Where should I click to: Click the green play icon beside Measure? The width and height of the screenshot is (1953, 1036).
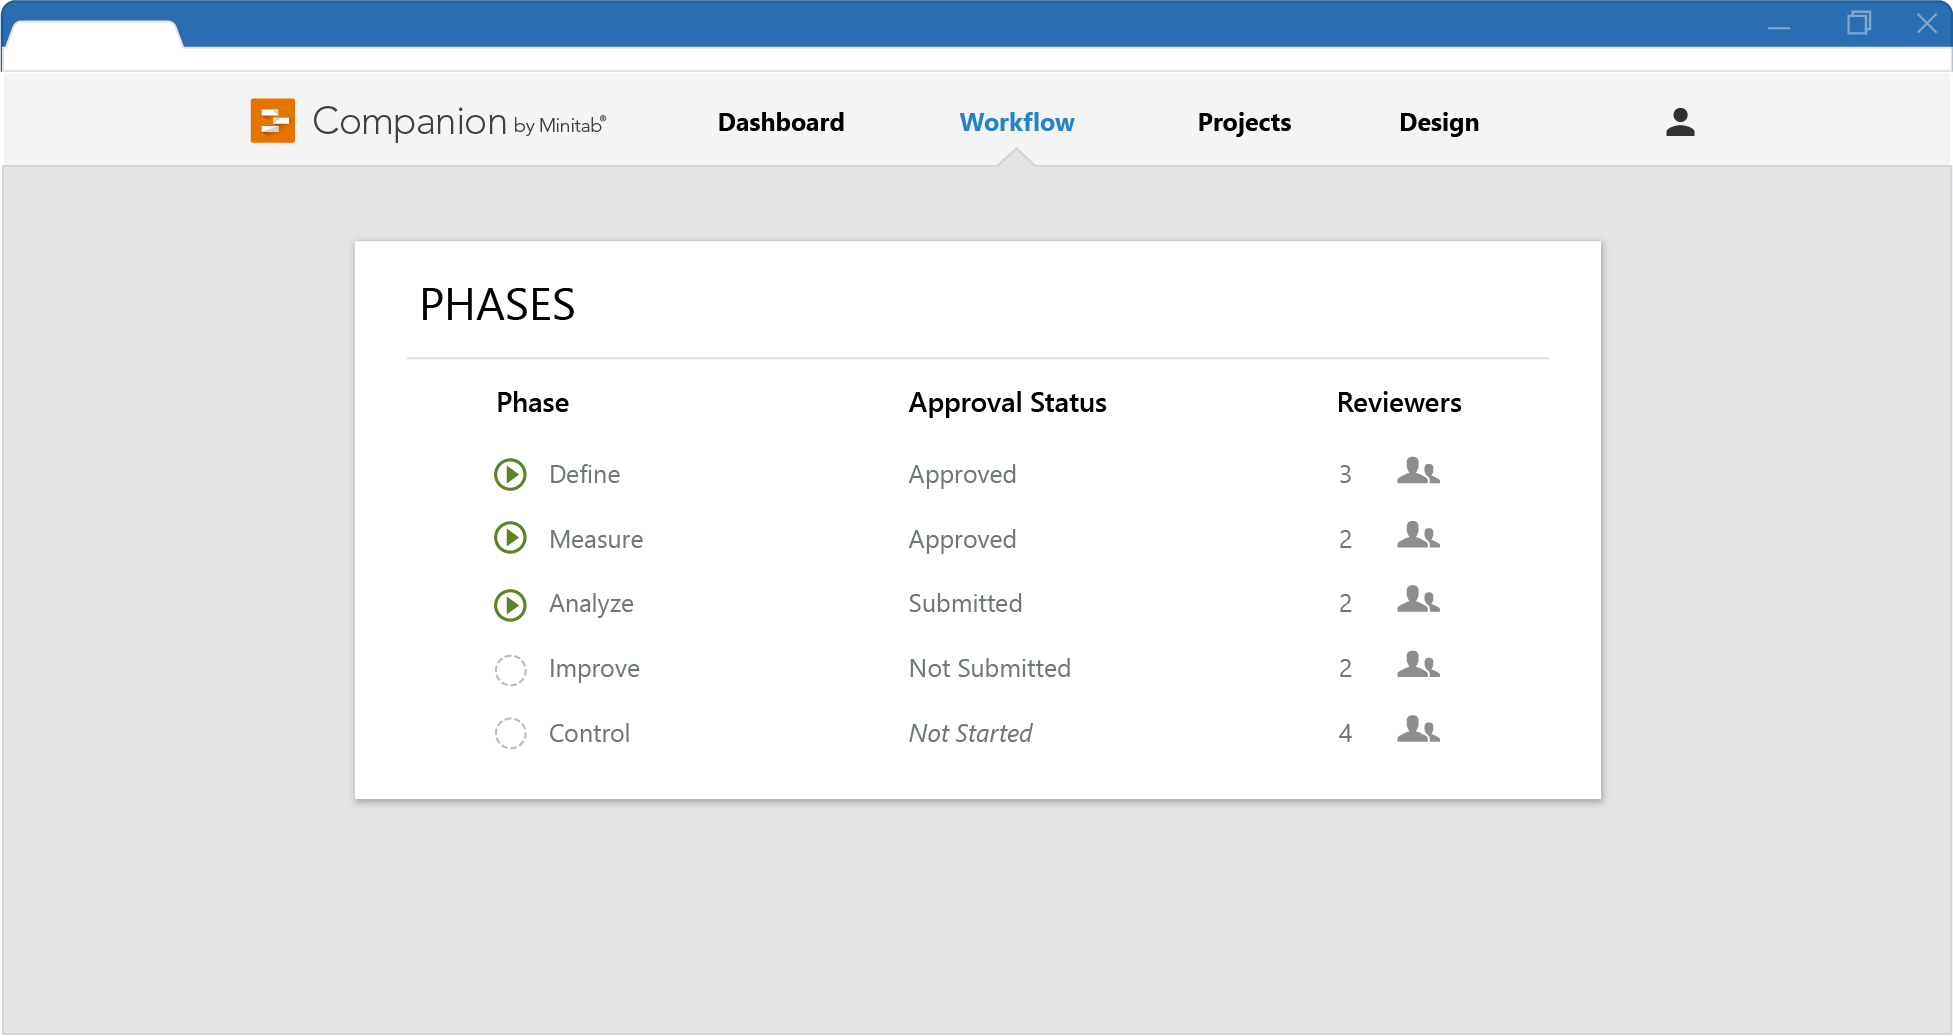(510, 539)
